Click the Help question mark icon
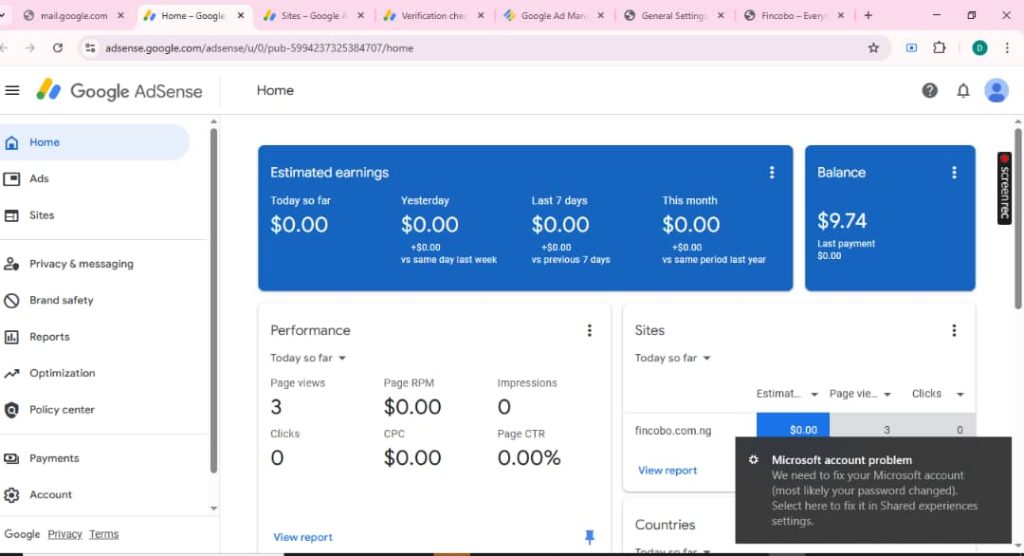Viewport: 1024px width, 556px height. click(x=930, y=91)
